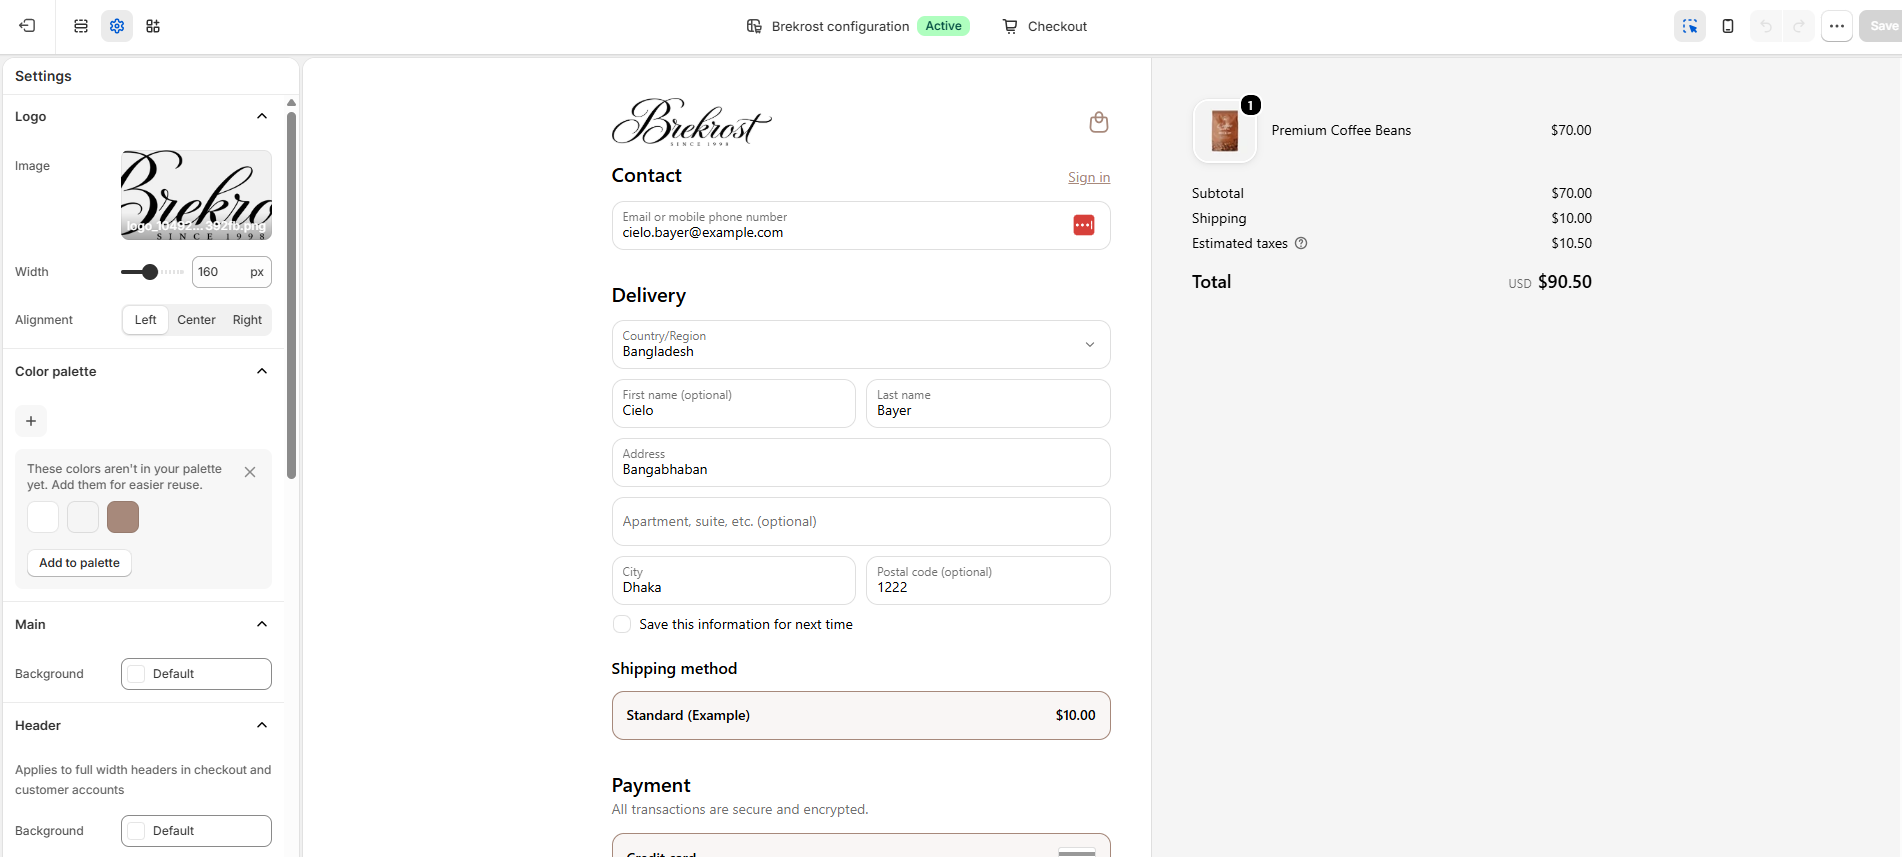Click the estimated taxes info icon
Viewport: 1902px width, 857px height.
point(1301,243)
